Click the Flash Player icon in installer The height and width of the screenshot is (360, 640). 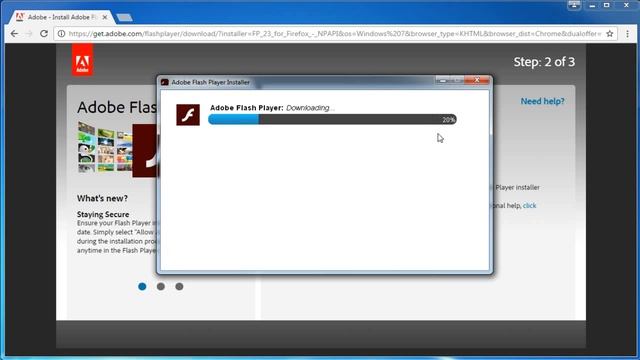click(x=188, y=115)
